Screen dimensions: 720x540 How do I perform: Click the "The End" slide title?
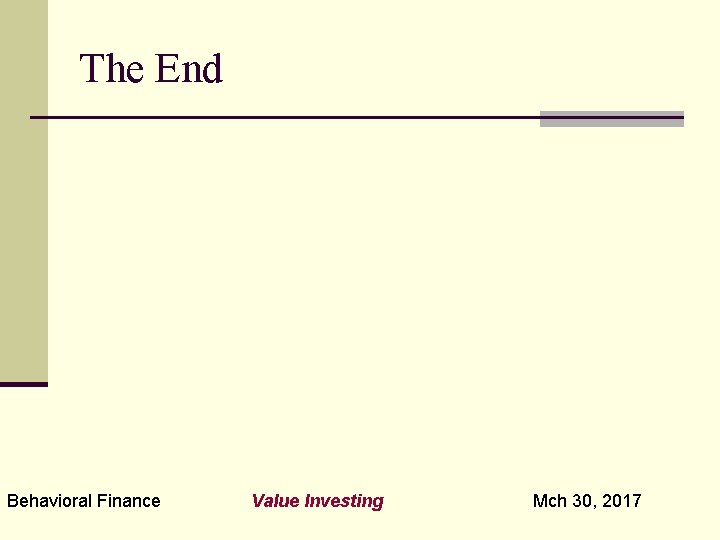pyautogui.click(x=151, y=68)
